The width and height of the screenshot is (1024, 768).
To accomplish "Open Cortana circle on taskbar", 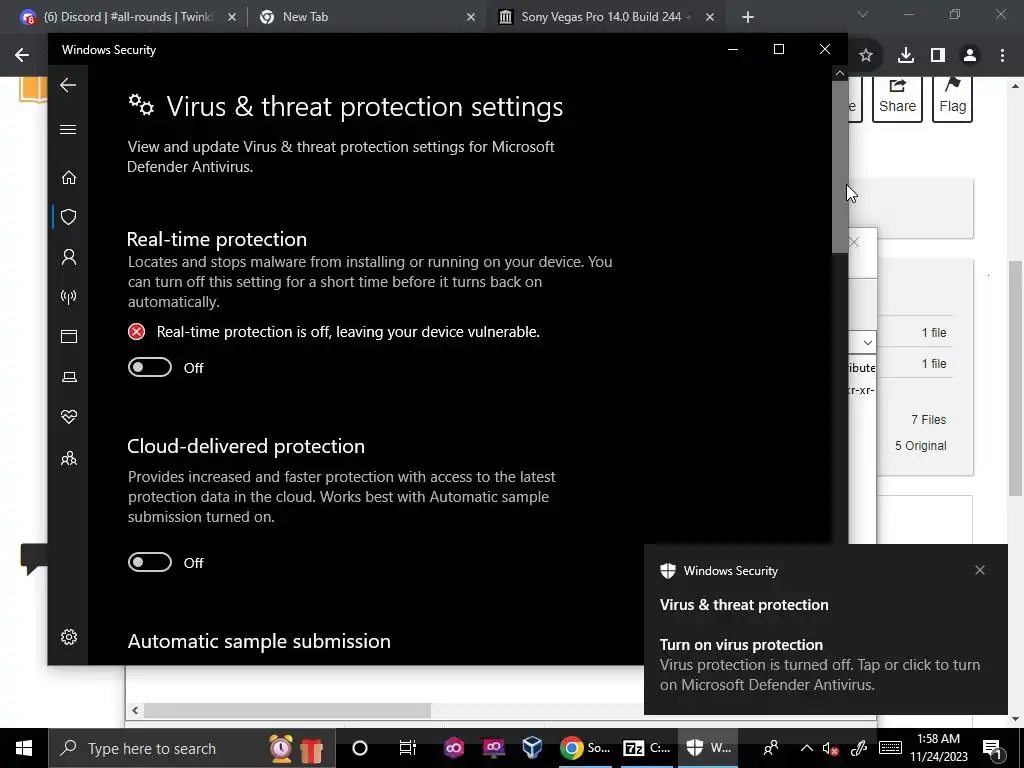I will click(x=360, y=748).
